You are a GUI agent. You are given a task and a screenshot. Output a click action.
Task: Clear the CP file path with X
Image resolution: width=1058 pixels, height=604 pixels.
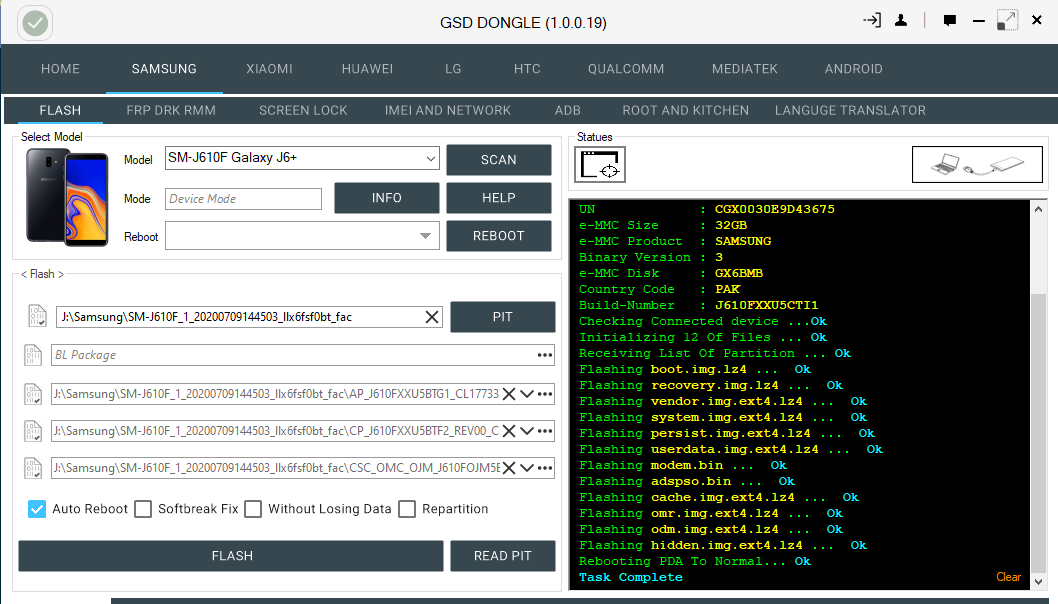pyautogui.click(x=509, y=431)
